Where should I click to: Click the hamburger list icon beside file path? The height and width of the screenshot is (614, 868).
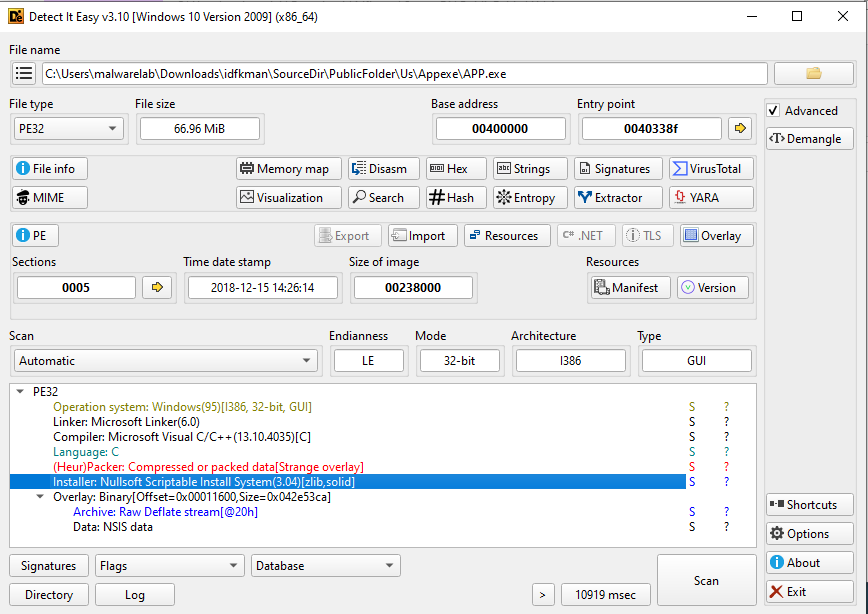click(24, 74)
